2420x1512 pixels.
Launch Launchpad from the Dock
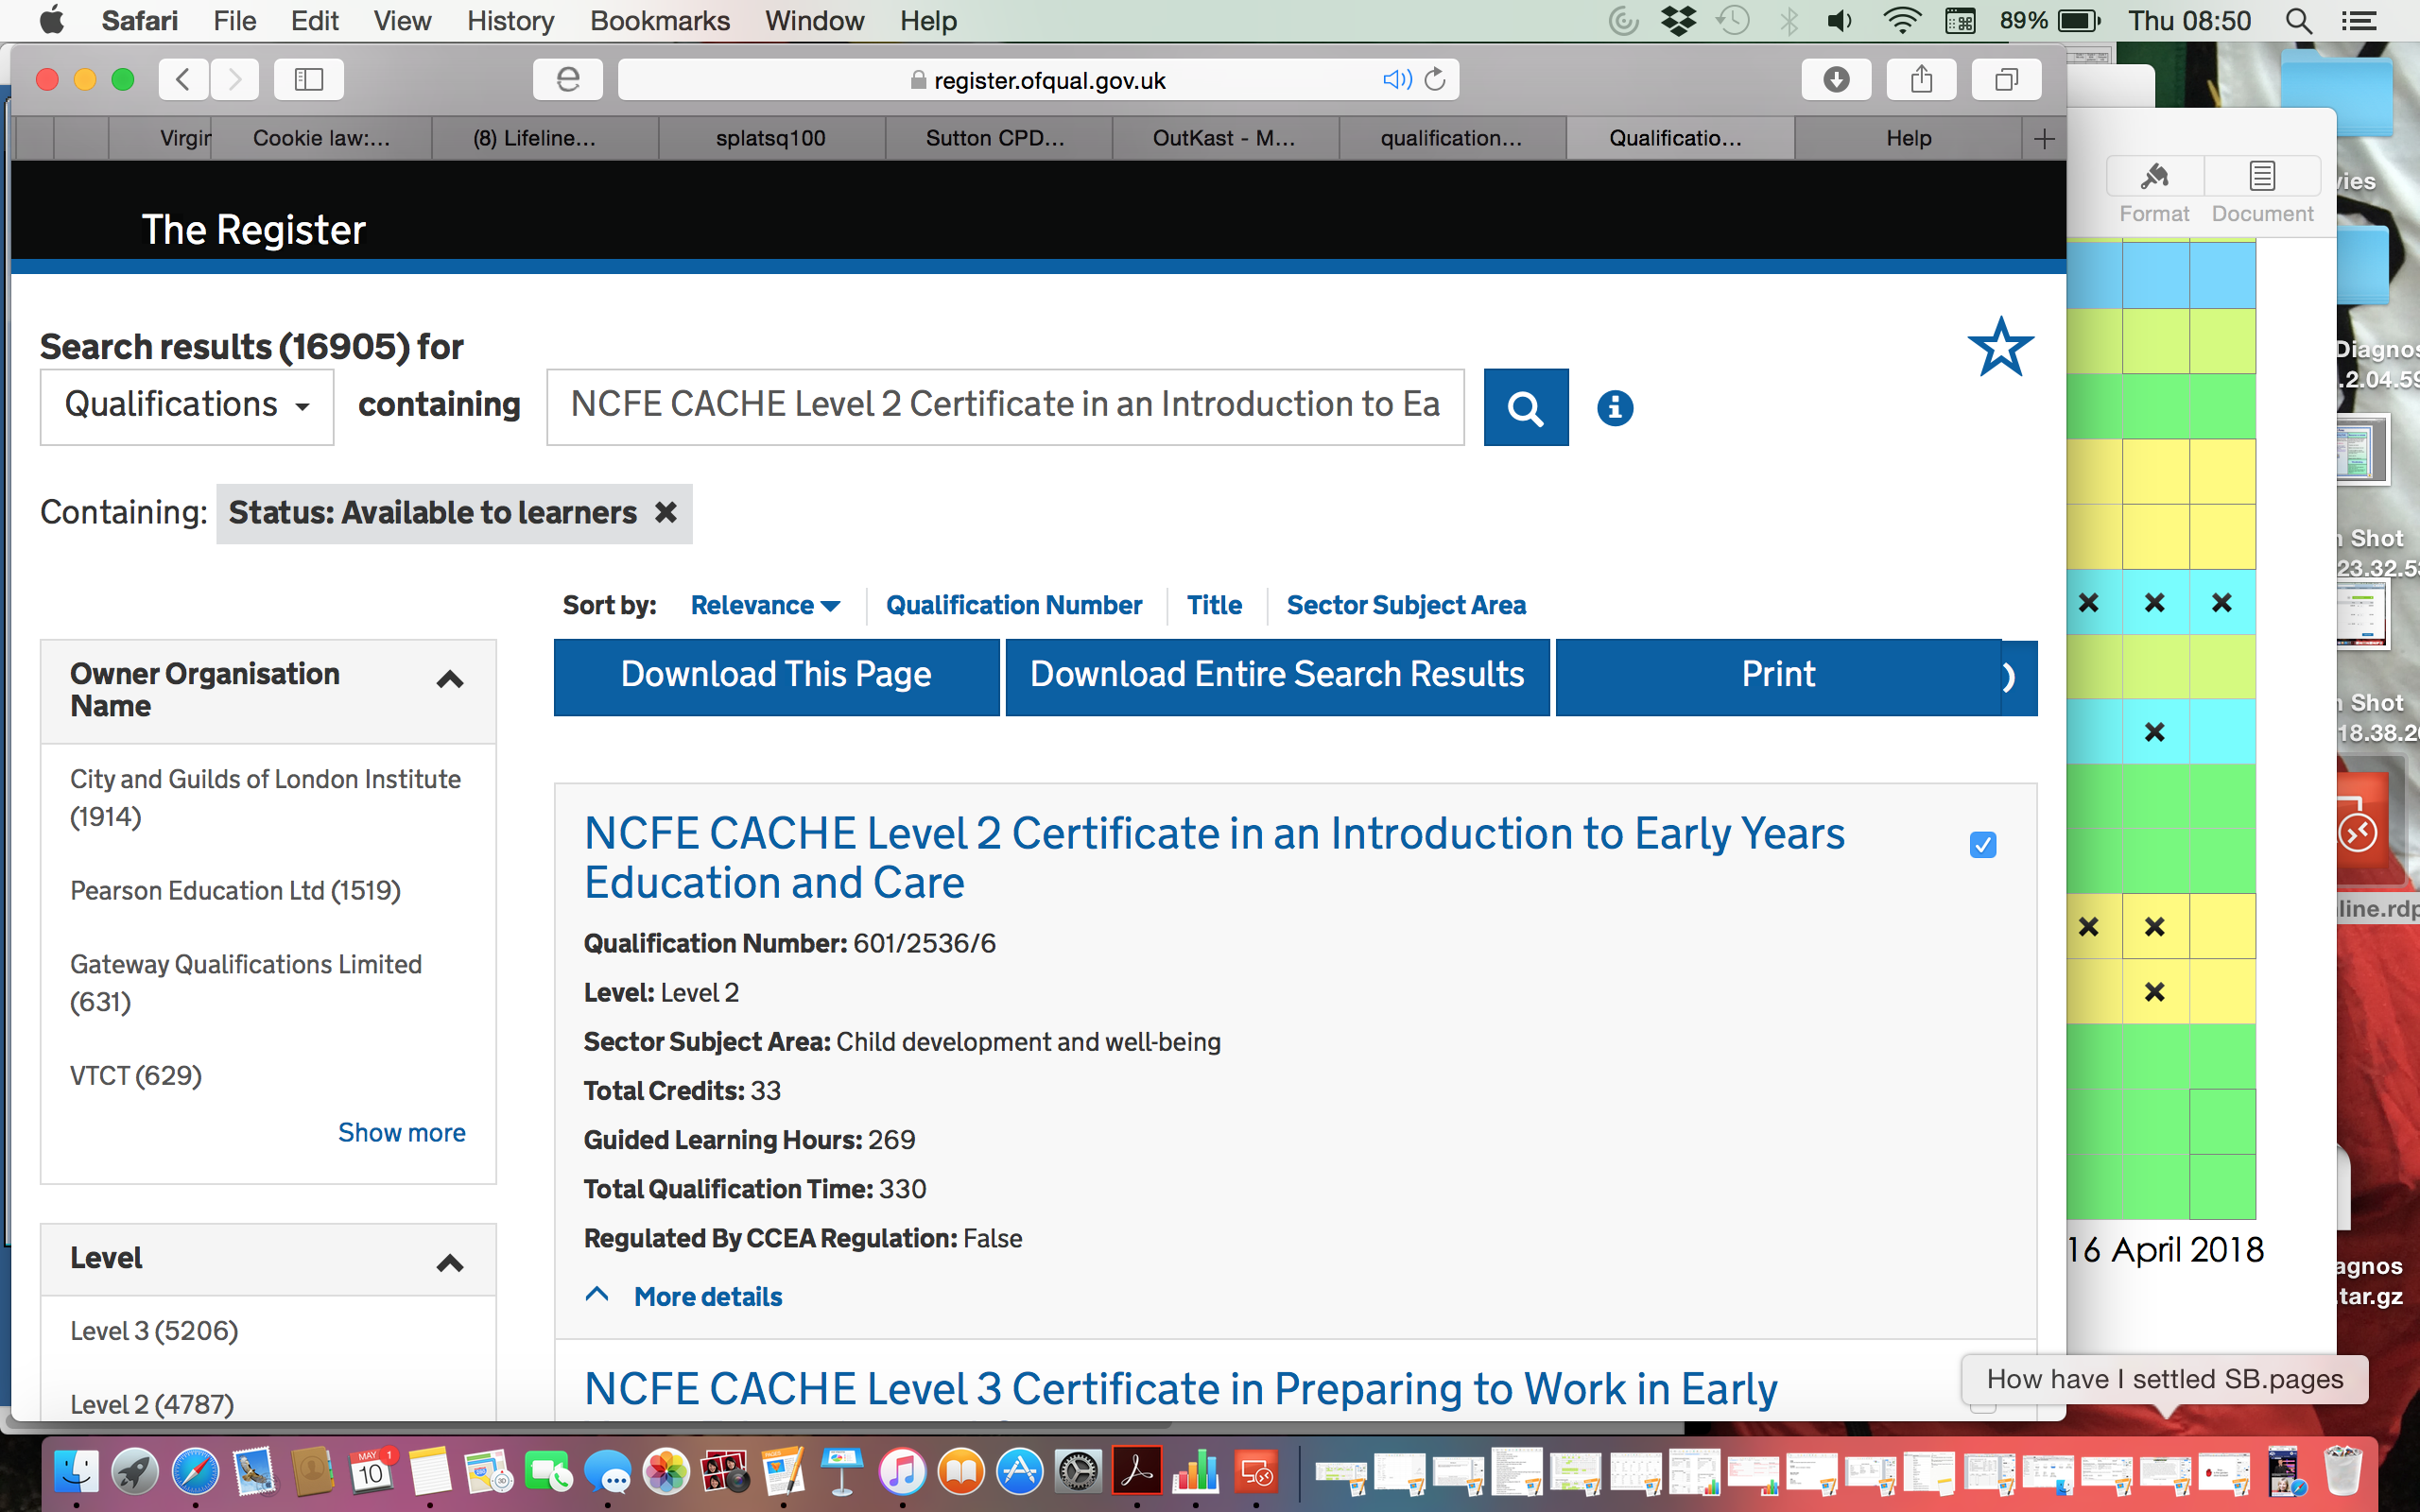[135, 1471]
